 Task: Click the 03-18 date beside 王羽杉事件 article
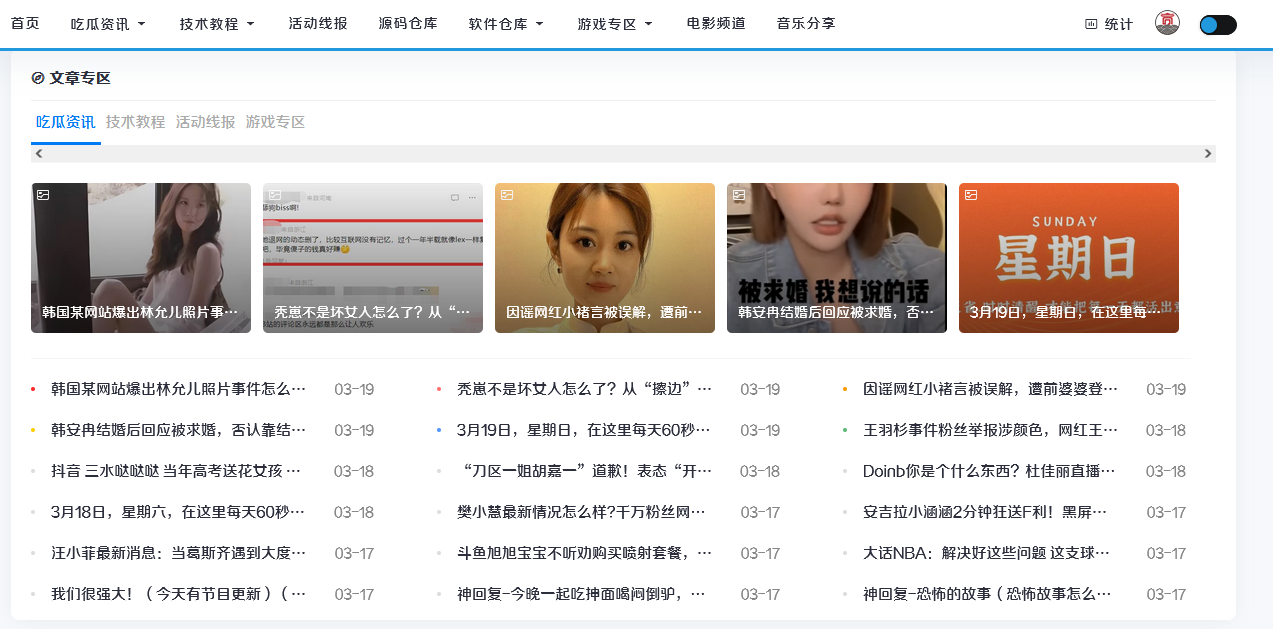1166,430
